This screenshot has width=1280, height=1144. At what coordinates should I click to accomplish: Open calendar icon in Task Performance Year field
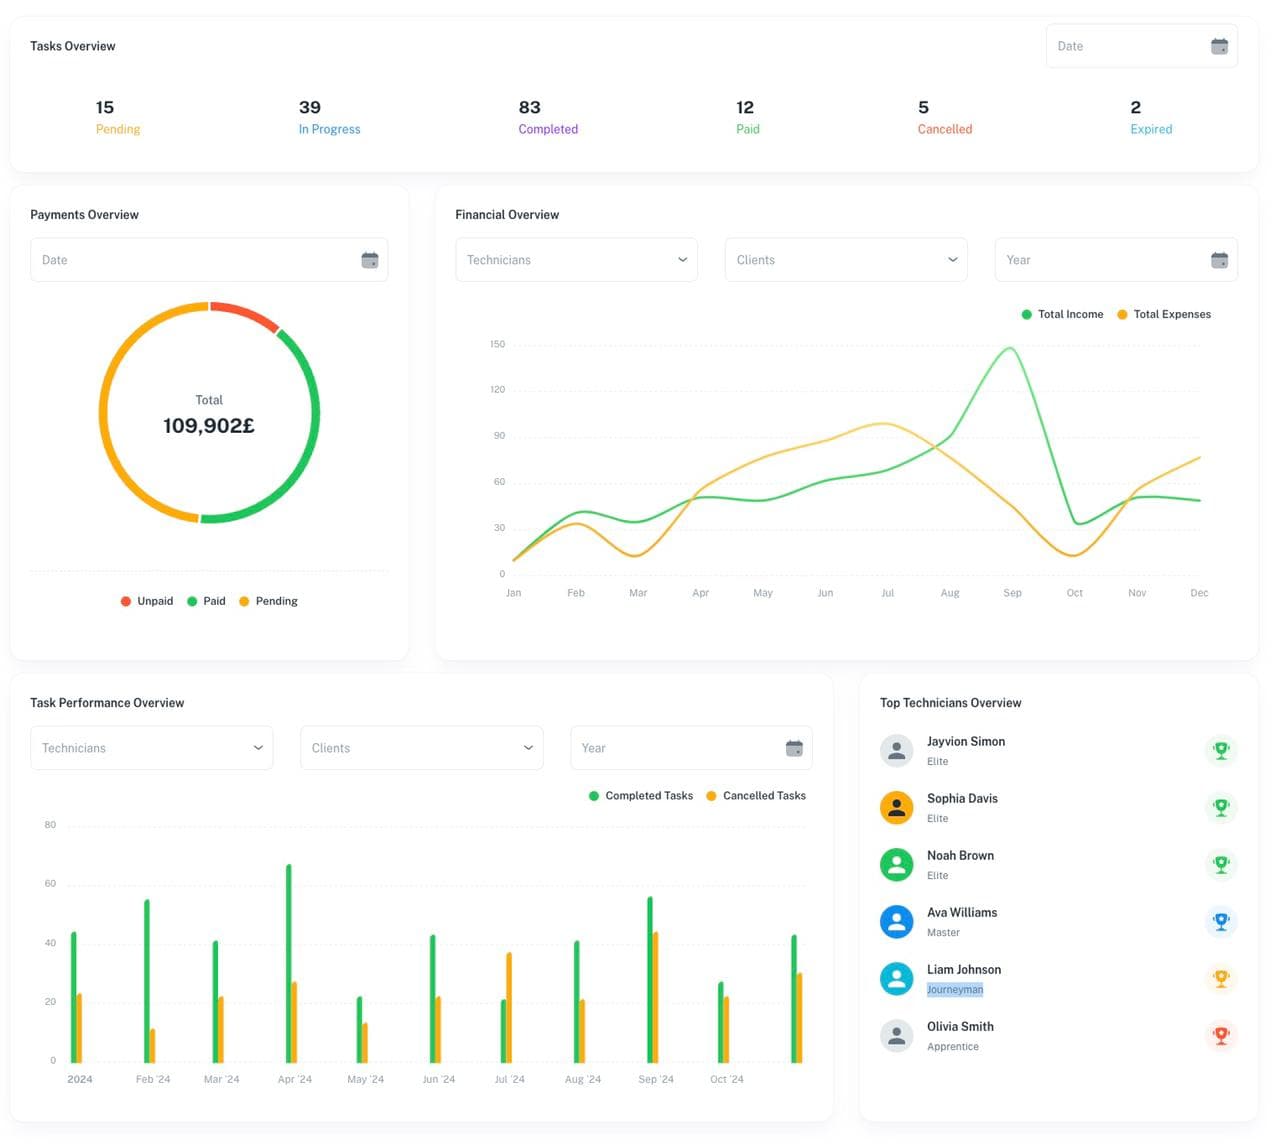794,748
